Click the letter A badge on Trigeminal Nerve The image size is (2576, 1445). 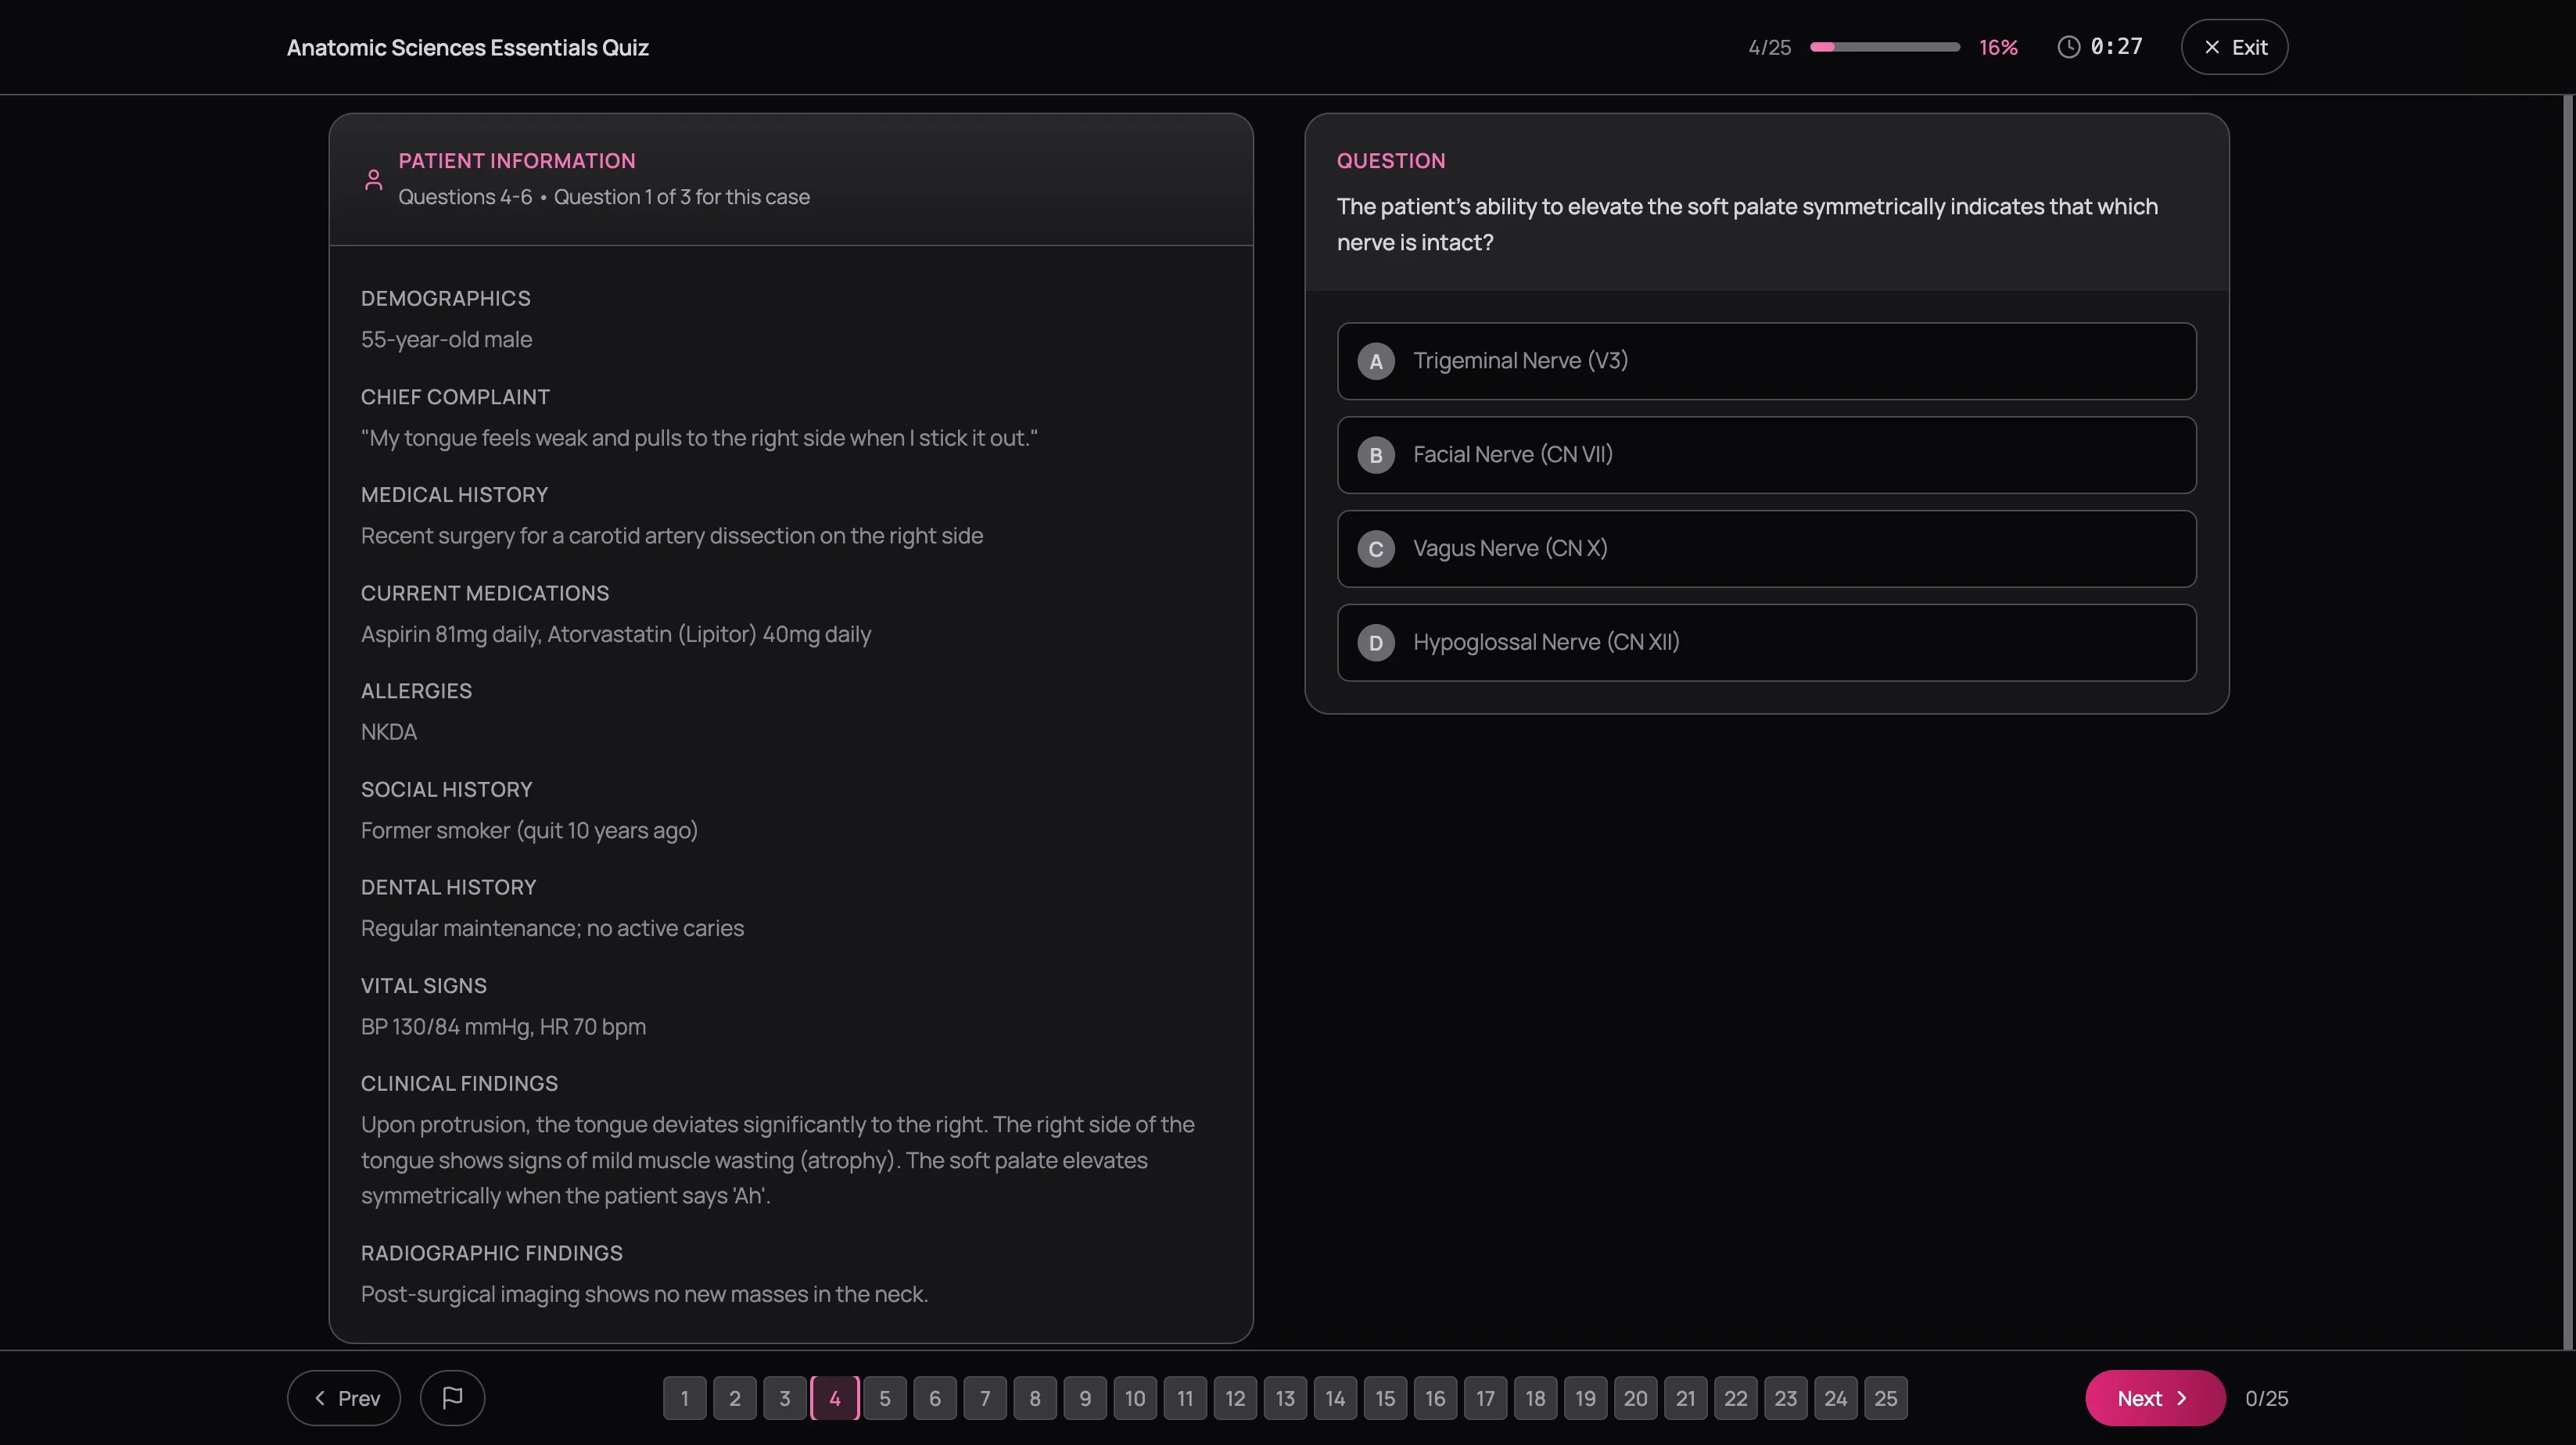pyautogui.click(x=1377, y=361)
